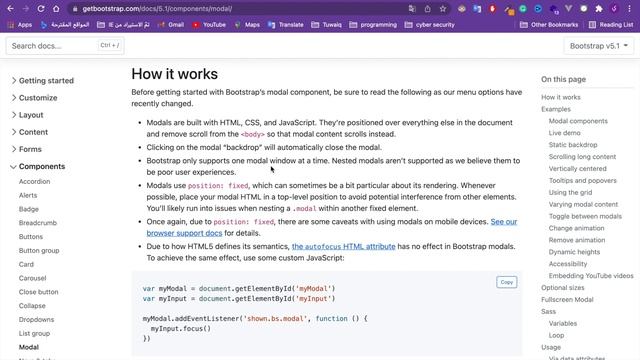Screen dimensions: 640x360
Task: Jump to Live demo section
Action: [x=564, y=133]
